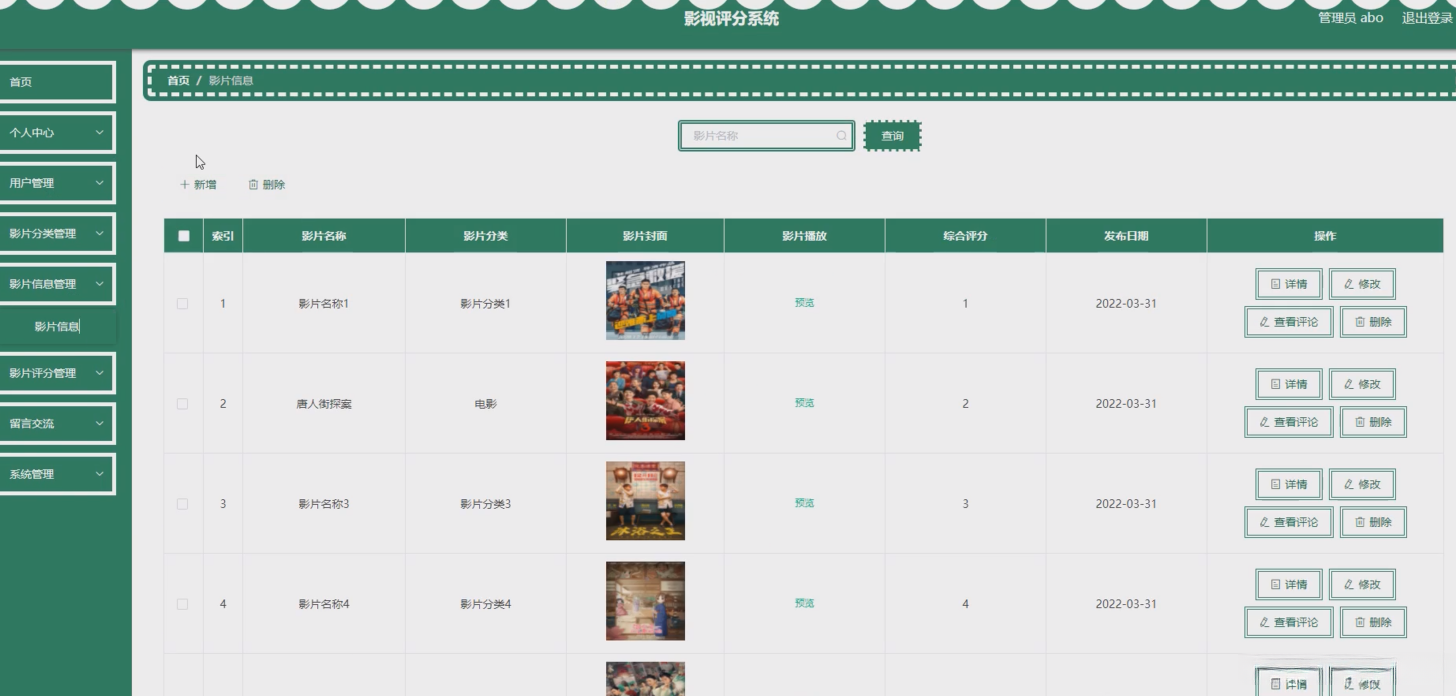
Task: Check the box for row 影片名称4
Action: tap(182, 604)
